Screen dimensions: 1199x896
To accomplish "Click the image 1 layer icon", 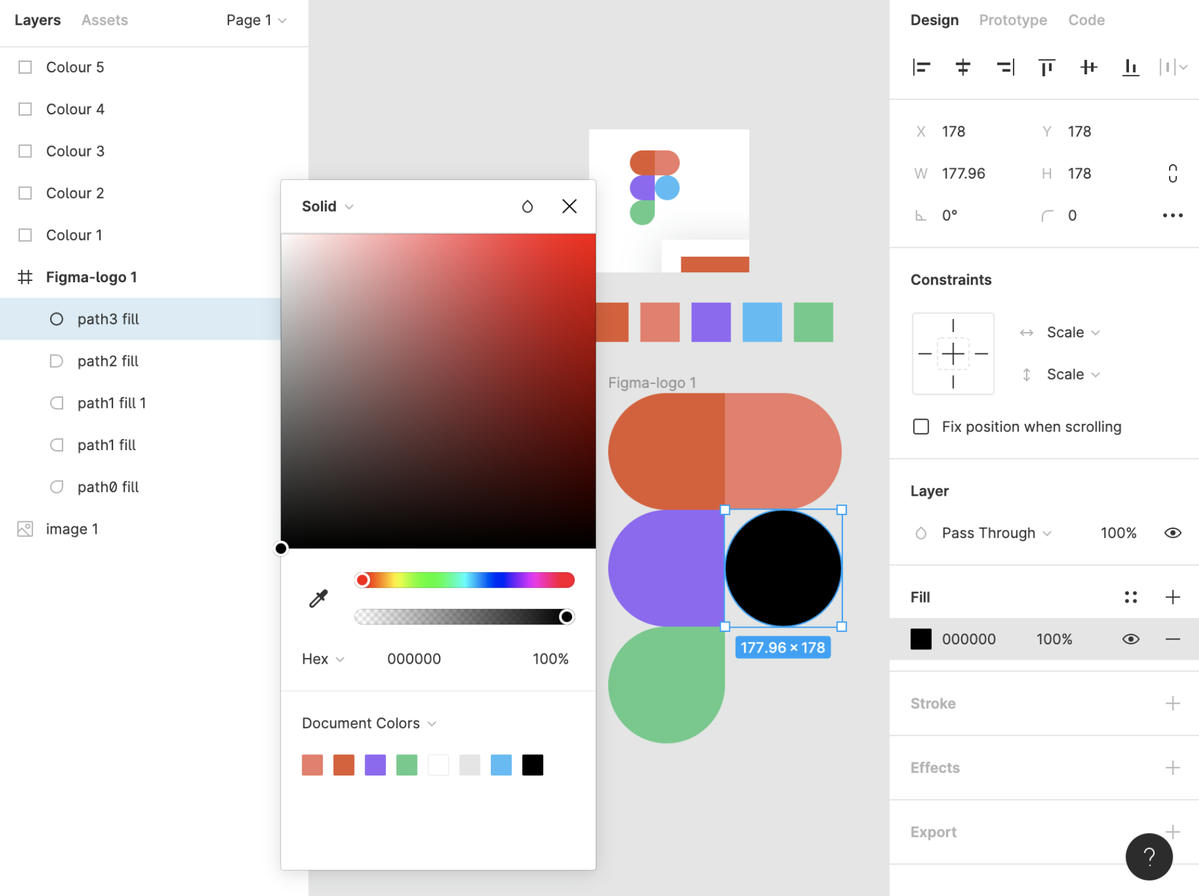I will pyautogui.click(x=25, y=529).
